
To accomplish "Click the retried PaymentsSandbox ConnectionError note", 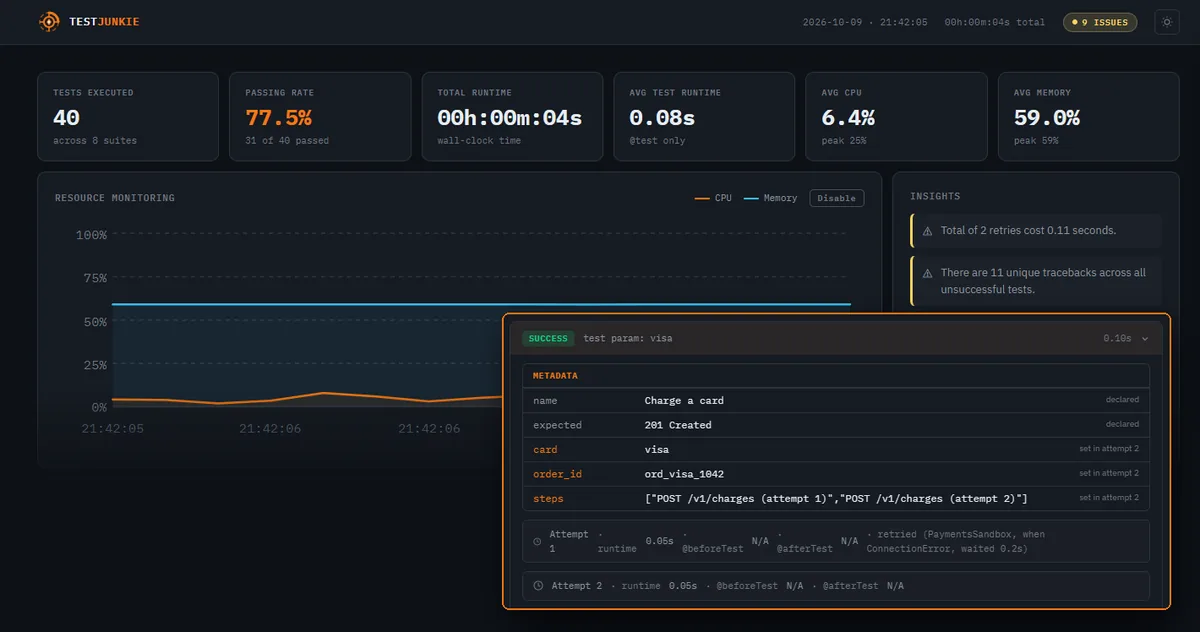I will tap(954, 541).
